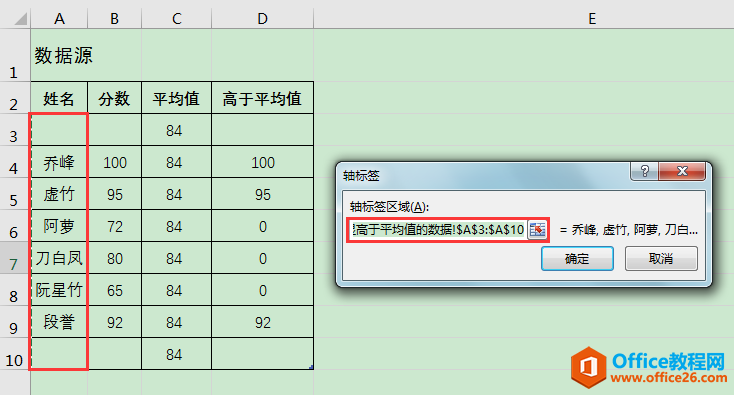The width and height of the screenshot is (734, 395).
Task: Close the 轴标签 dialog
Action: (x=682, y=171)
